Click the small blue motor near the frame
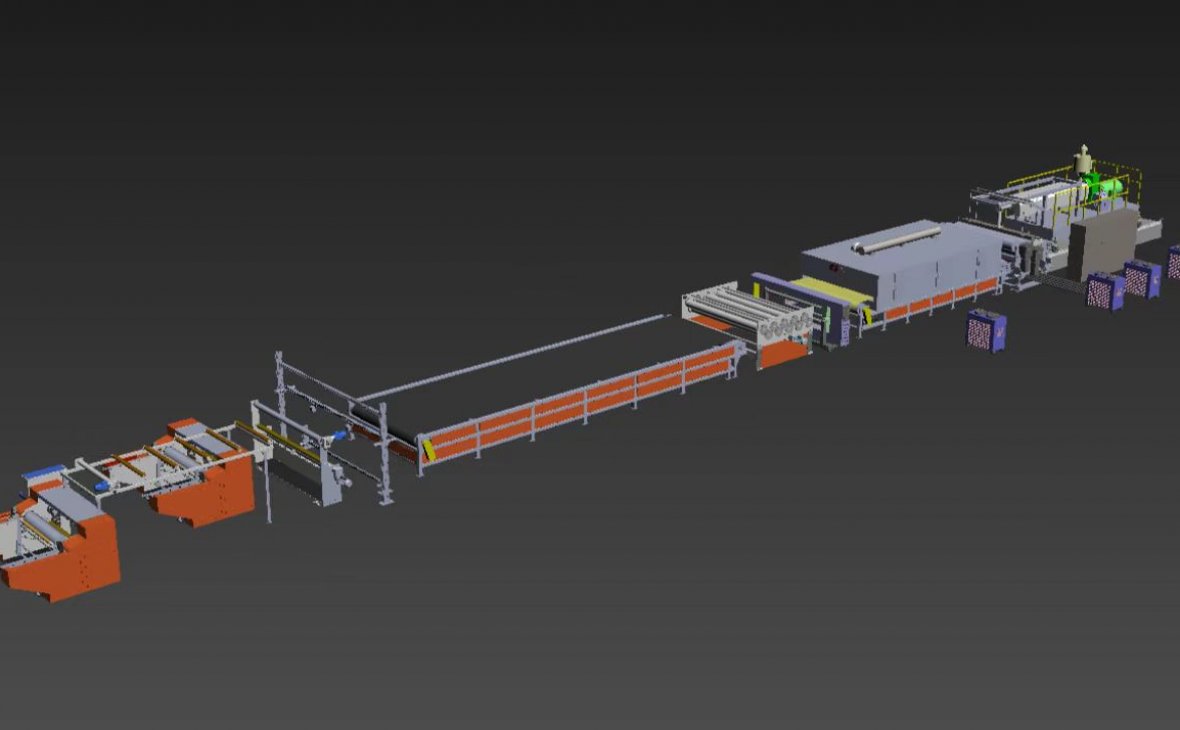This screenshot has width=1180, height=730. point(339,435)
